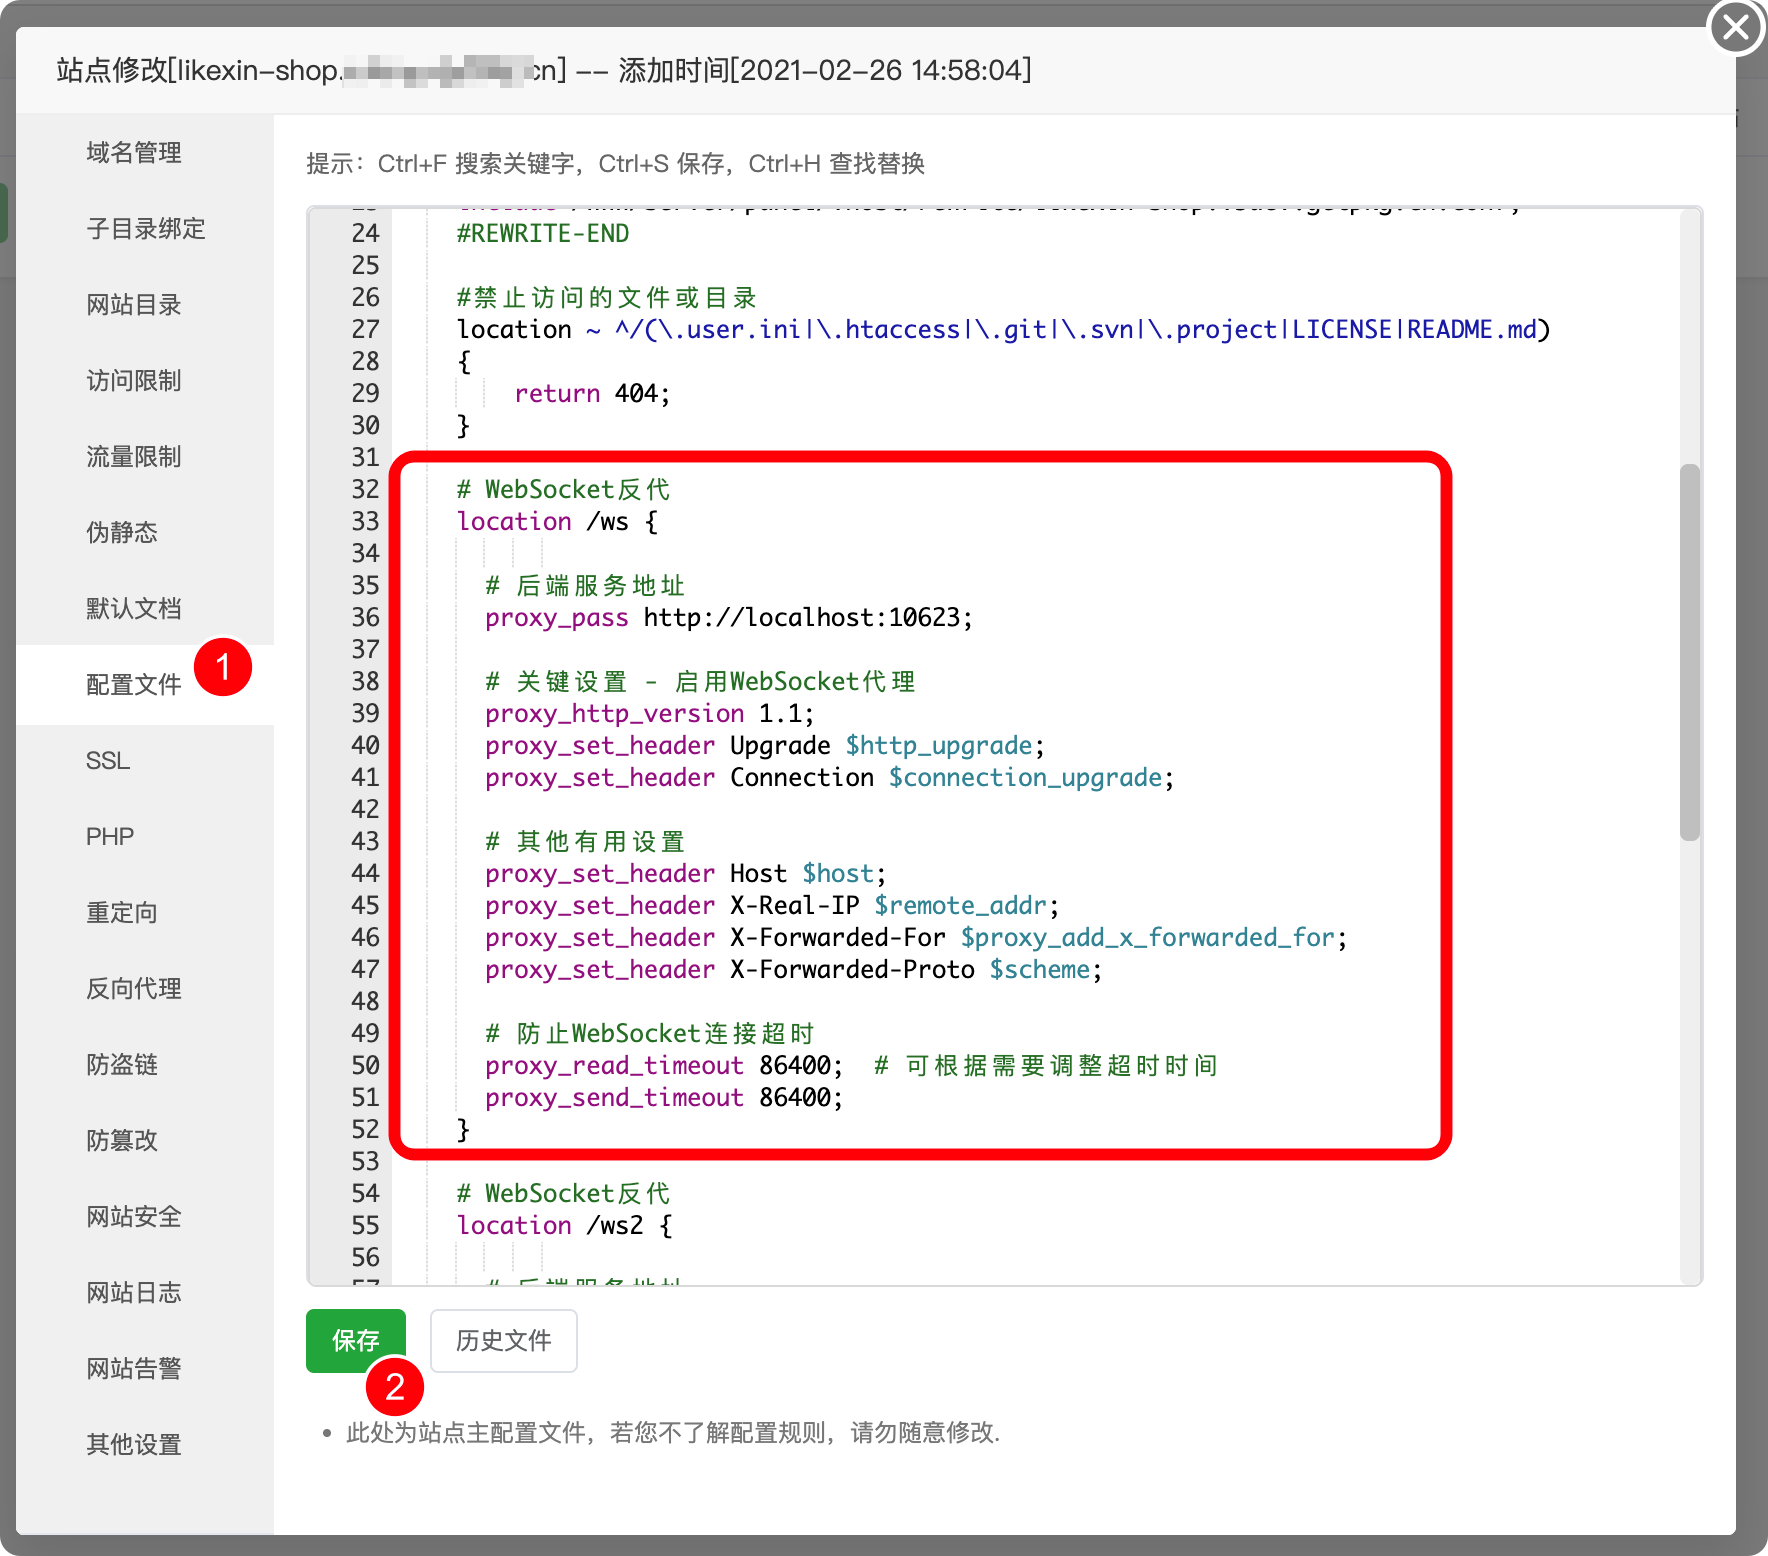Open 历史文件 history list
Screen dimensions: 1768x1556
coord(504,1341)
